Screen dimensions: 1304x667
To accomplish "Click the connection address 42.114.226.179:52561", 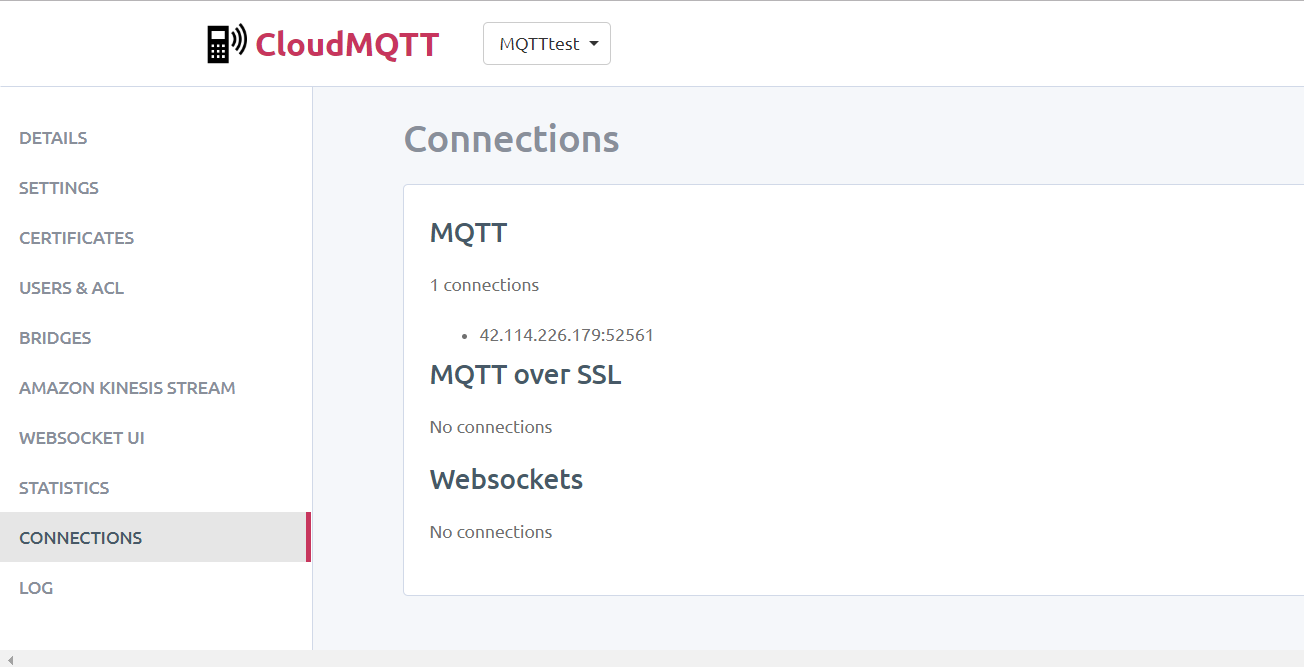I will pyautogui.click(x=567, y=334).
